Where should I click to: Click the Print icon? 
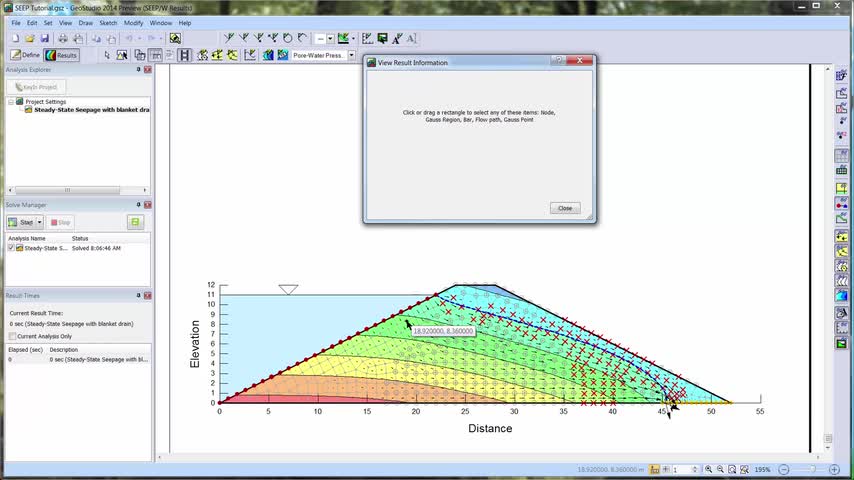coord(63,39)
